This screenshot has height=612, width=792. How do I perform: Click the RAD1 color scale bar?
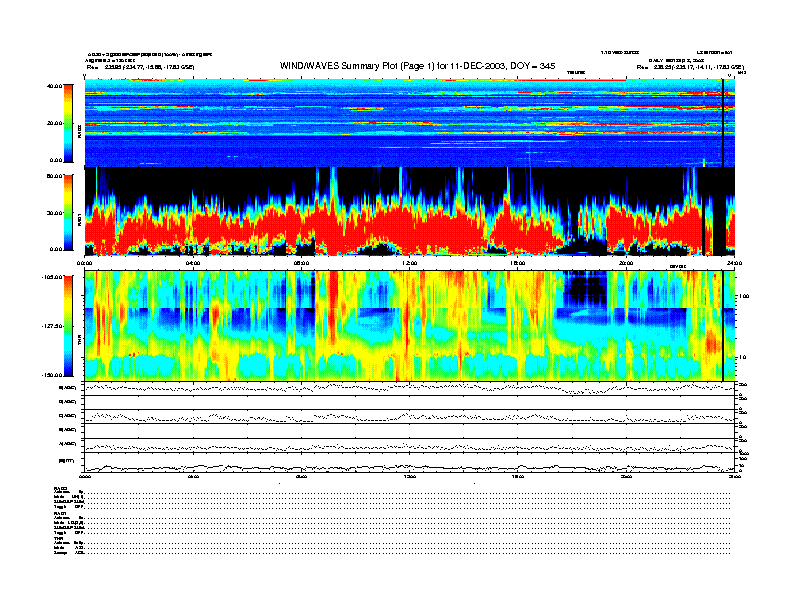click(x=68, y=213)
